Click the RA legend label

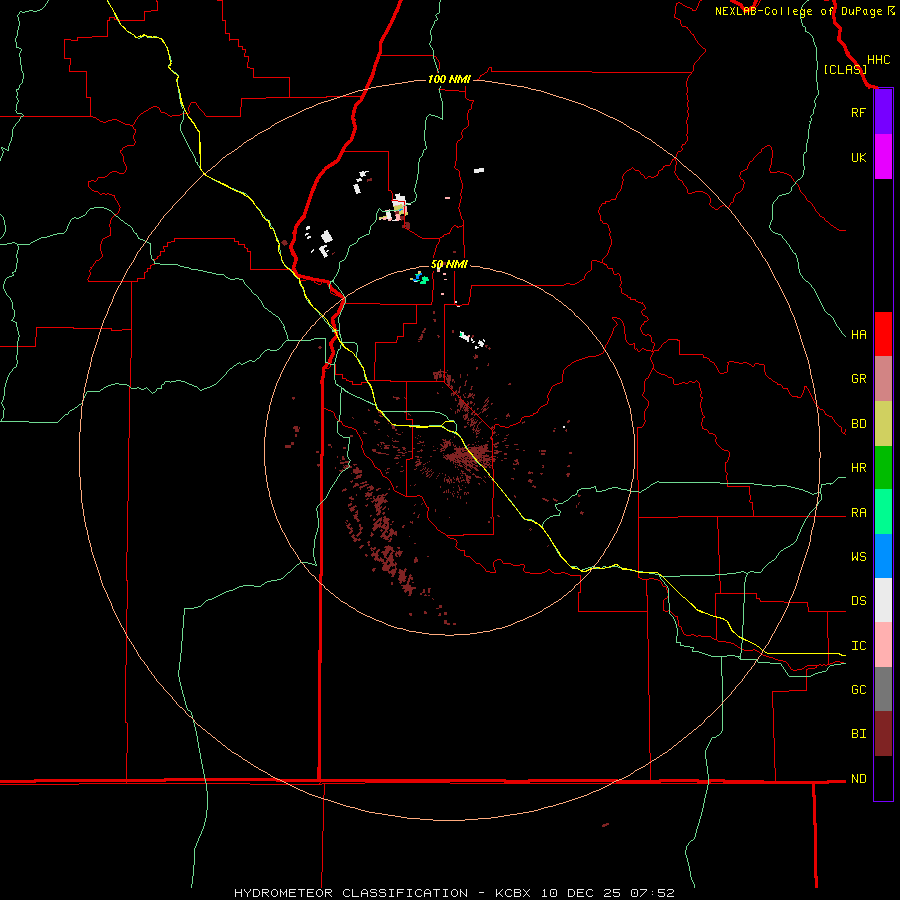tap(858, 512)
